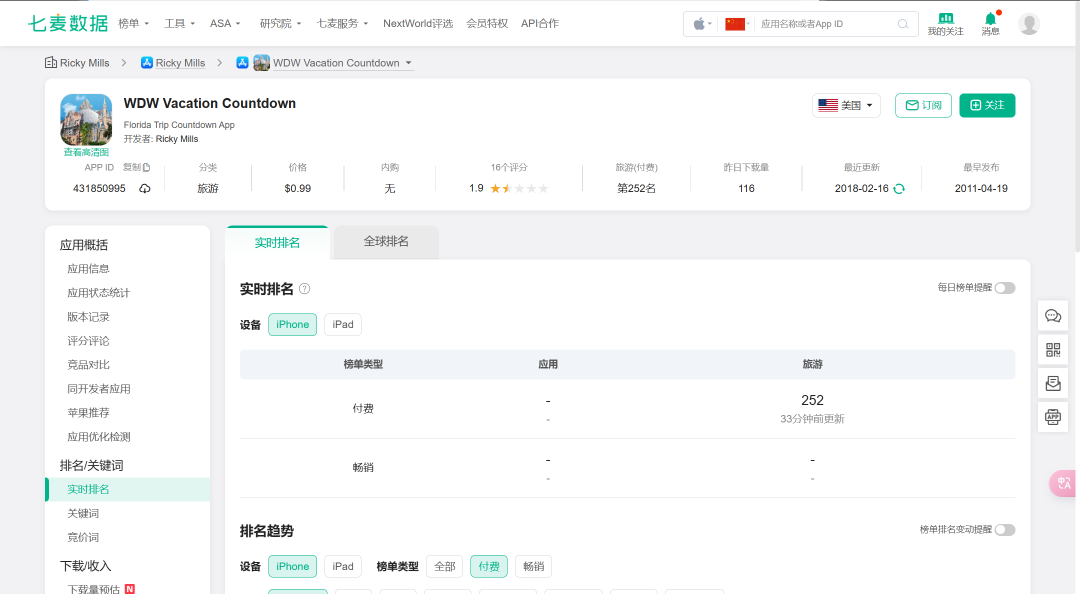Expand the 研究院 nav dropdown
The width and height of the screenshot is (1080, 594).
280,23
